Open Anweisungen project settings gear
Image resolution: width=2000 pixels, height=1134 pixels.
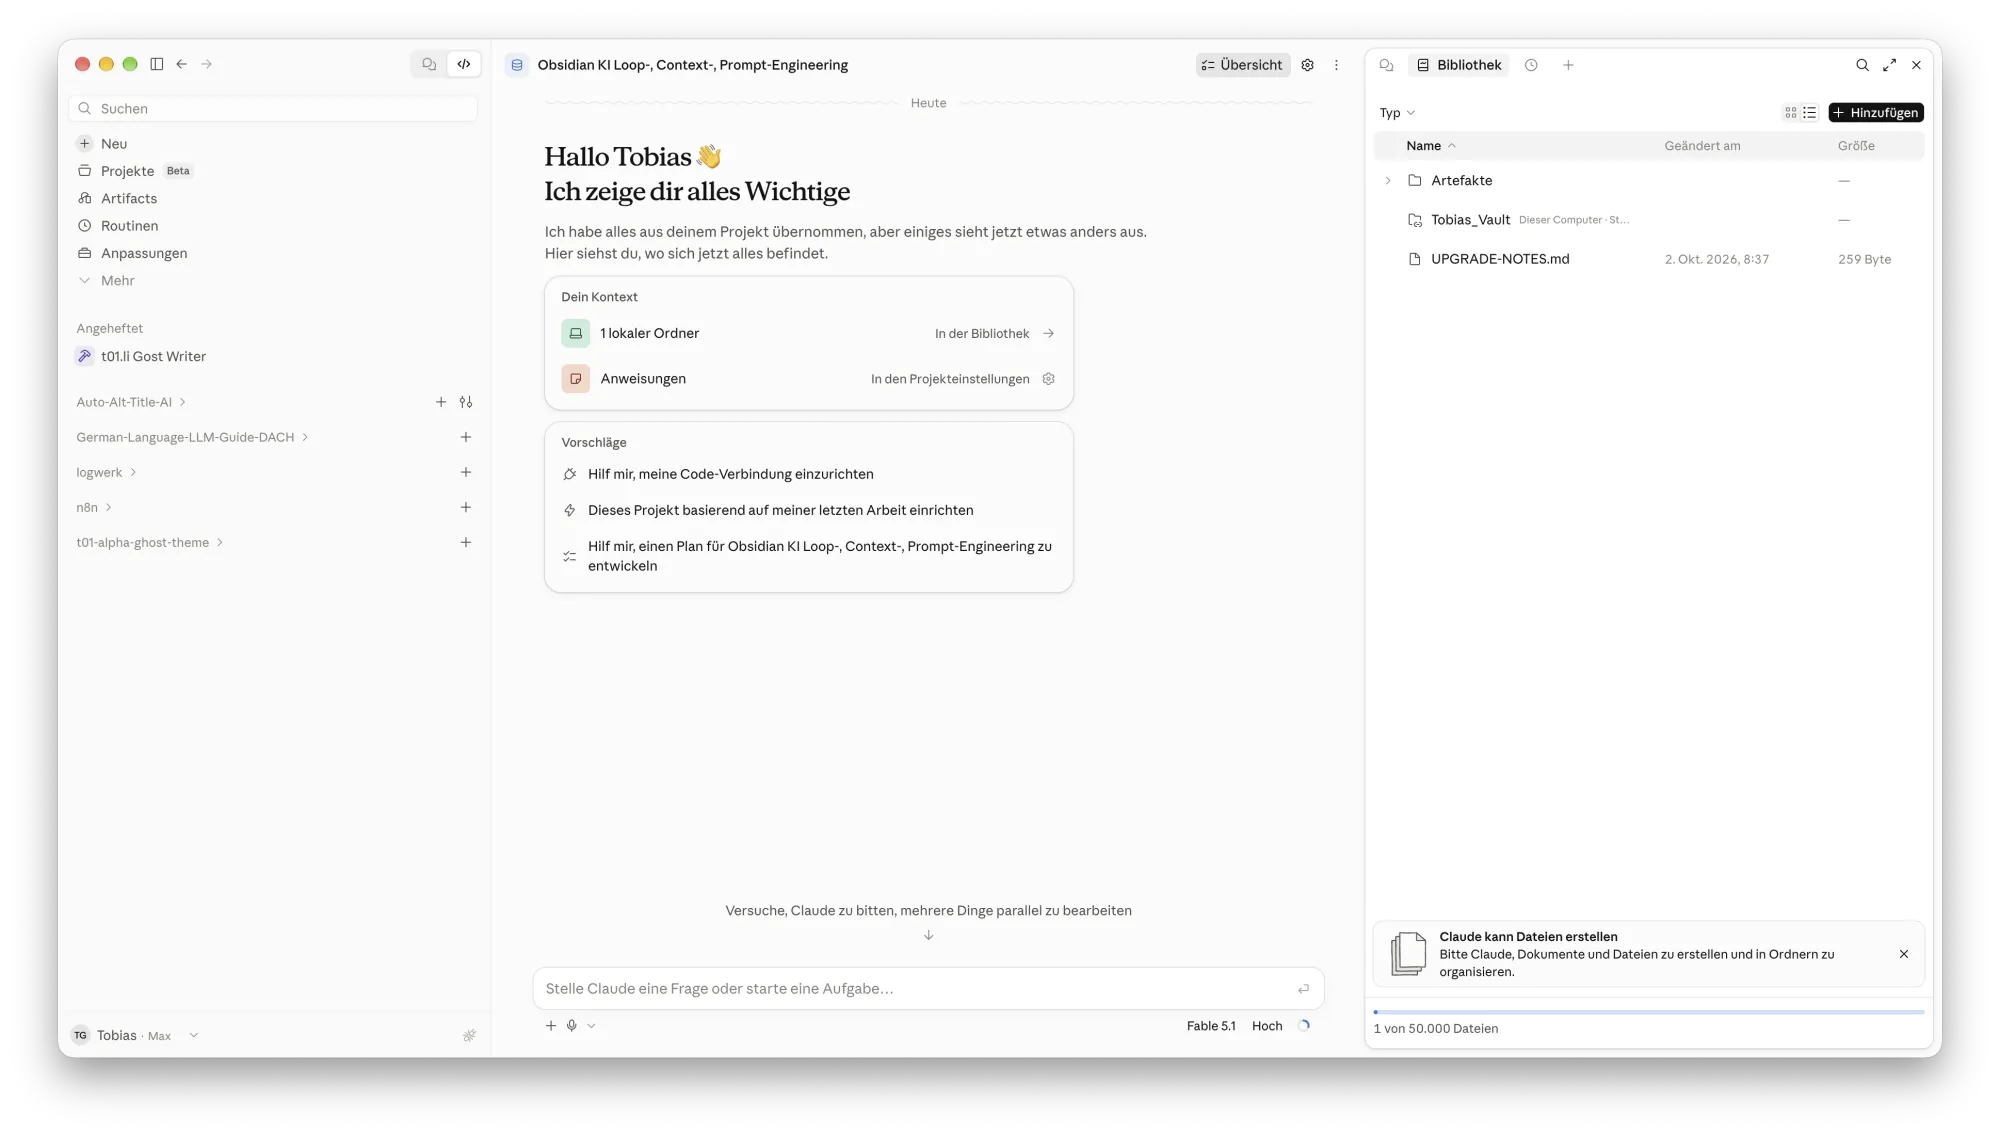point(1048,379)
